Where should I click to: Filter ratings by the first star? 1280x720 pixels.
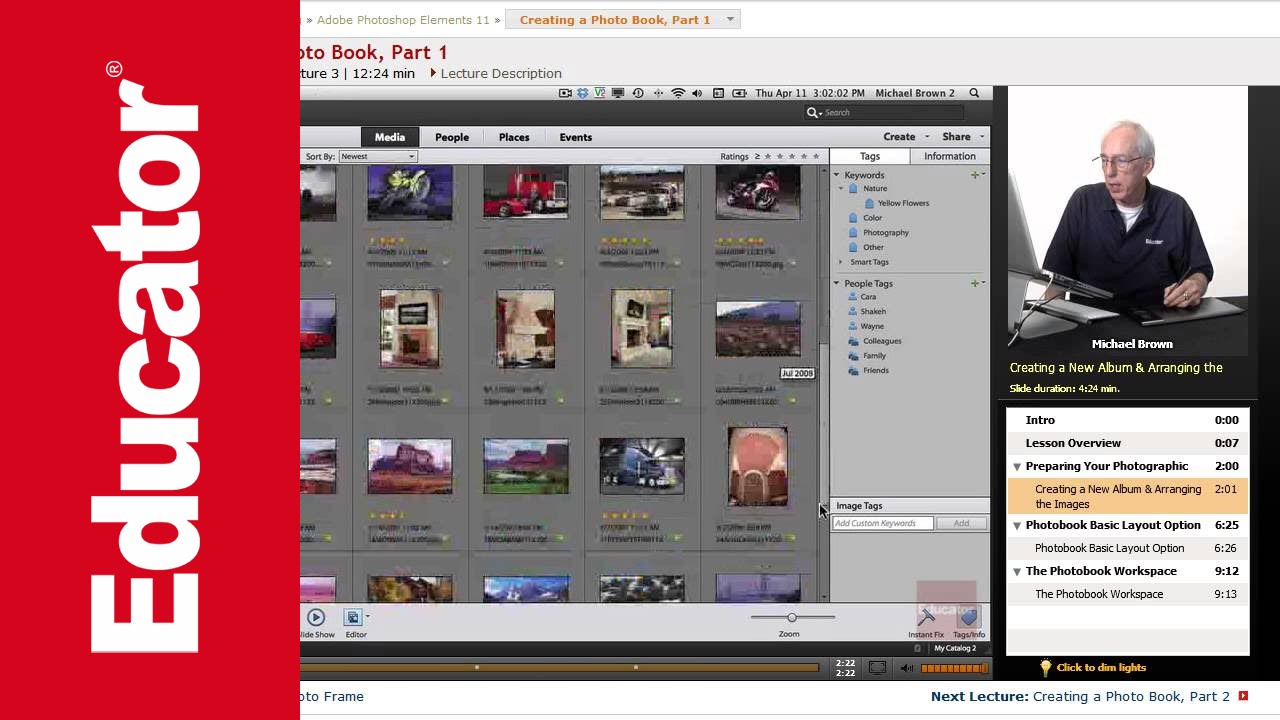(768, 156)
